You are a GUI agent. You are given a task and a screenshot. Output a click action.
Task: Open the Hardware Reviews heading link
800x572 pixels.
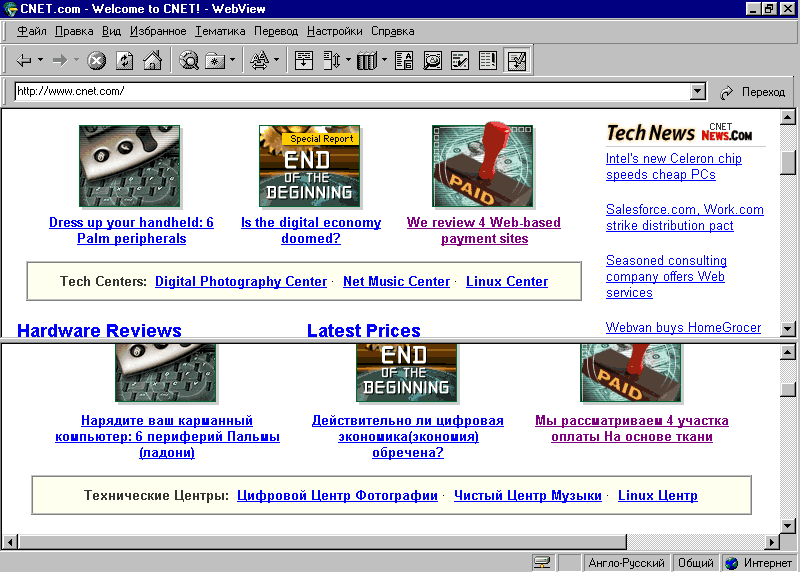pos(99,330)
